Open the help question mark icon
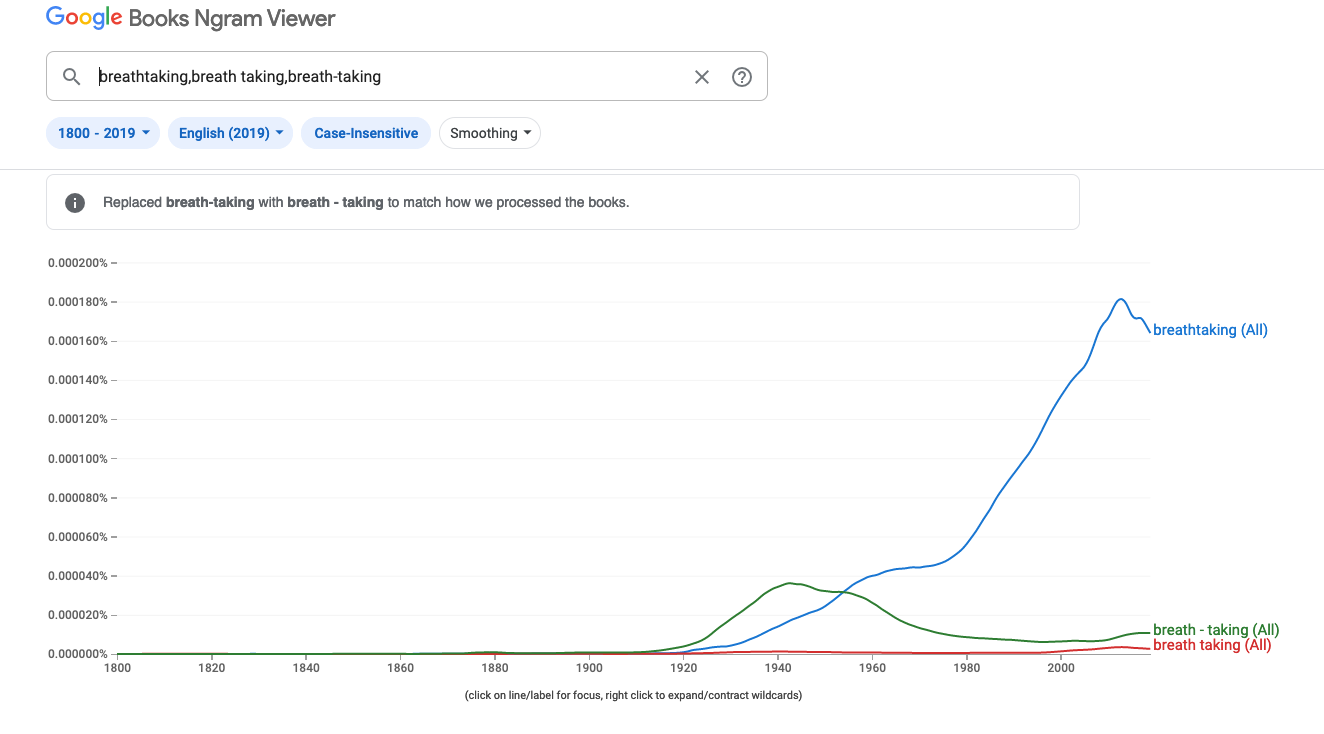The width and height of the screenshot is (1324, 734). [742, 77]
